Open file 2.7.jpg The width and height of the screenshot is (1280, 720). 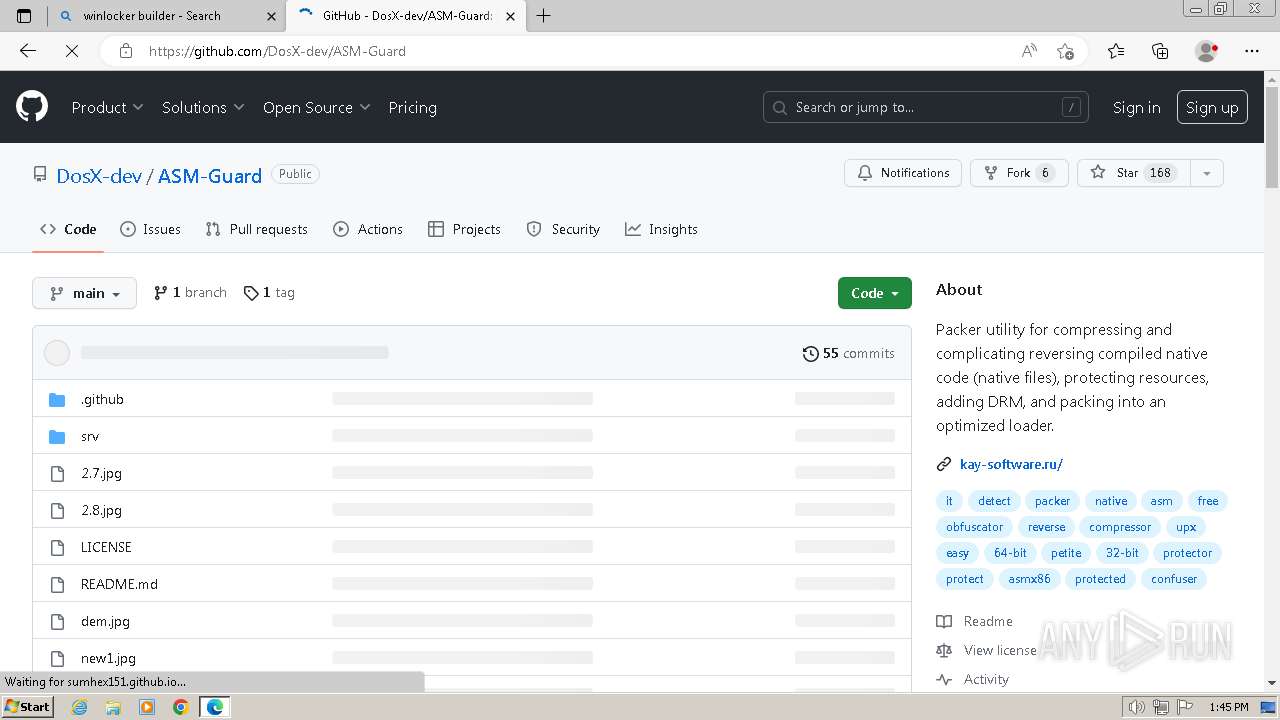(101, 473)
